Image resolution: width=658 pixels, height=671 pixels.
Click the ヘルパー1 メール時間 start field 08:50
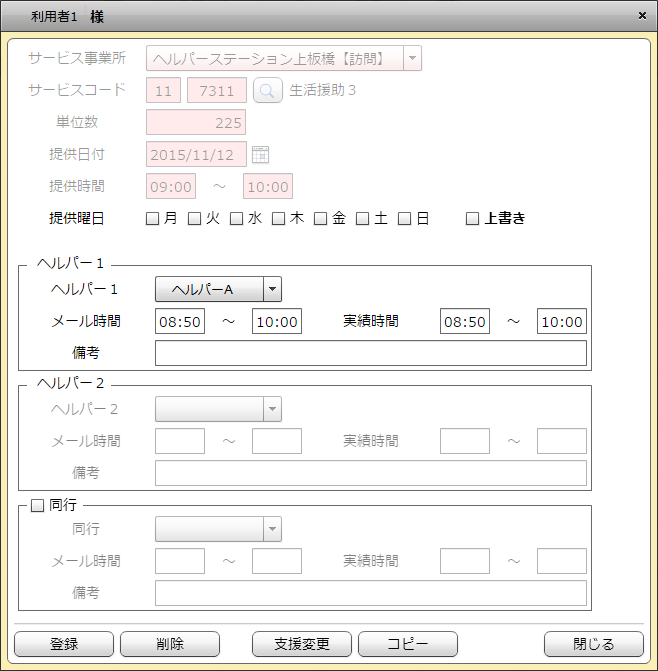[x=180, y=321]
